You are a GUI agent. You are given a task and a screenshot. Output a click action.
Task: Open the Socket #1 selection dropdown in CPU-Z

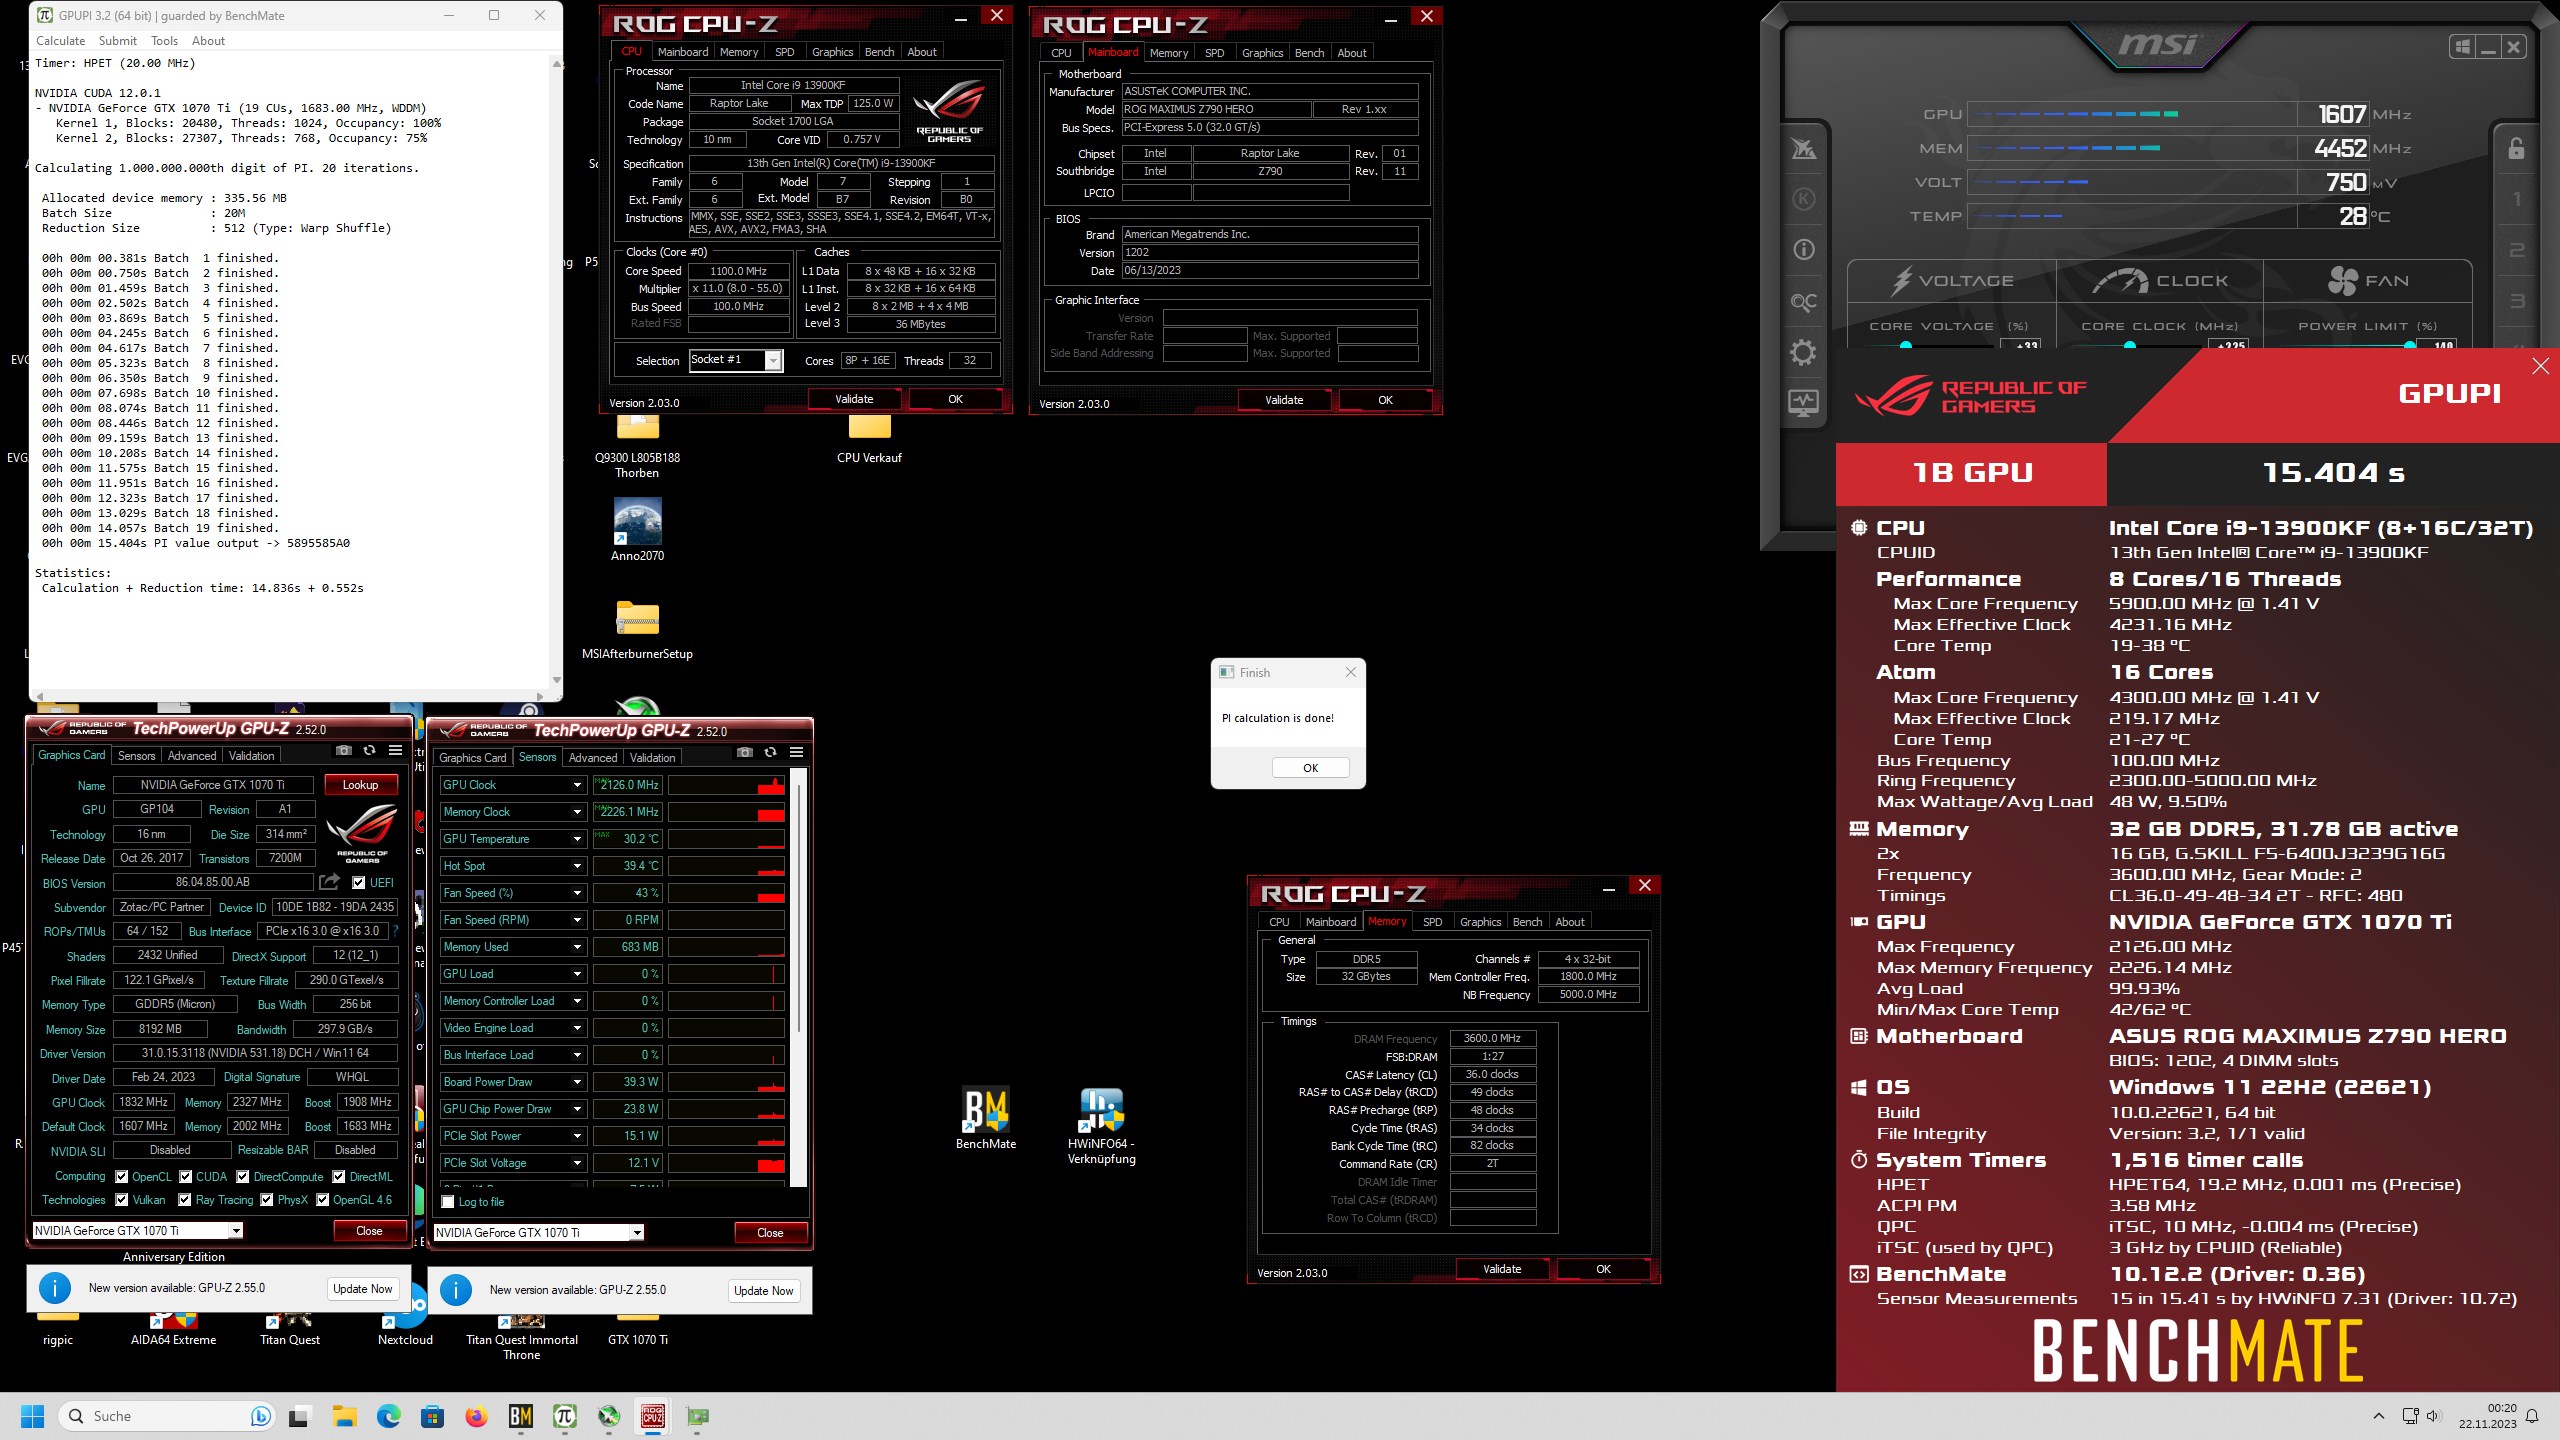tap(773, 361)
